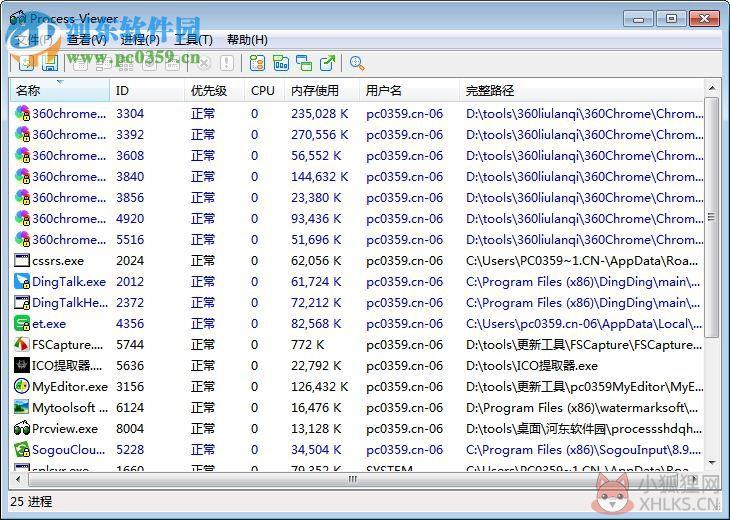Open the 进程(P) menu
730x520 pixels.
[140, 40]
